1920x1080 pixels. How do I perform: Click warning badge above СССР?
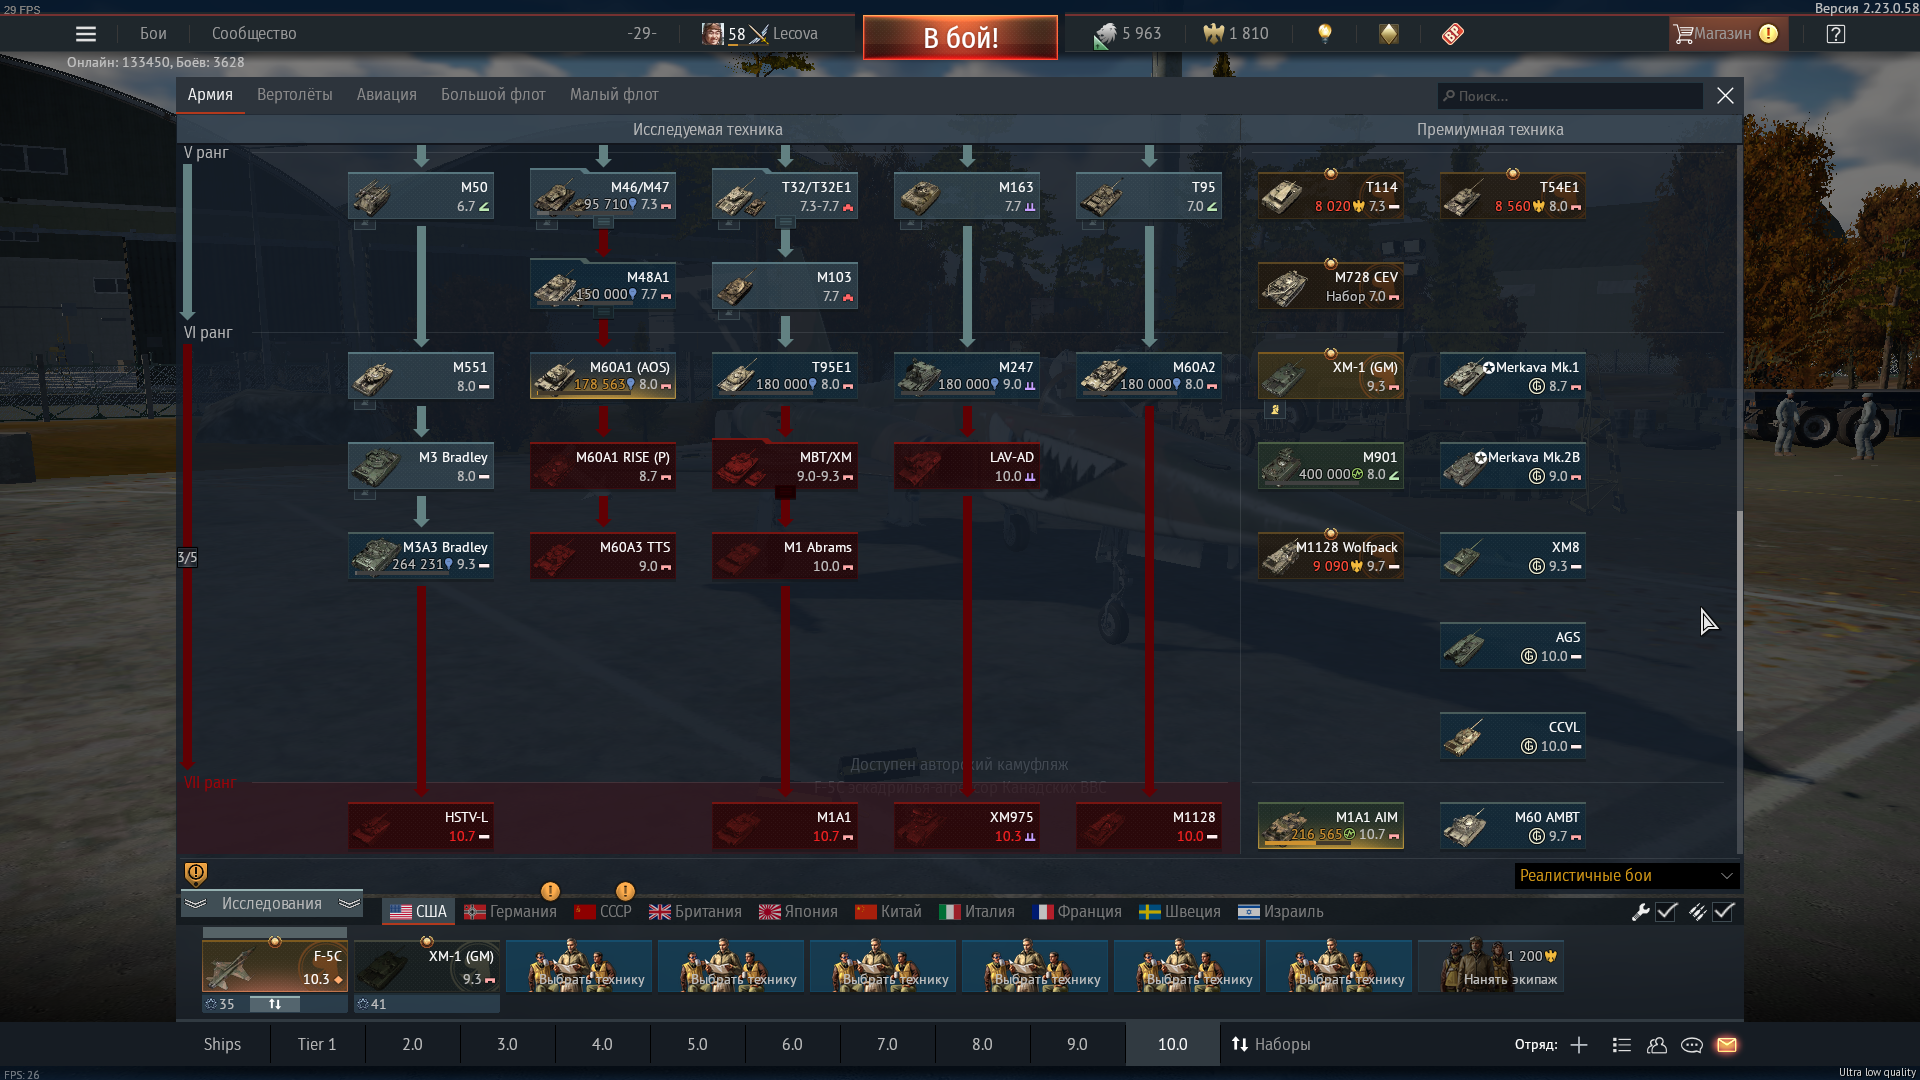[x=625, y=890]
